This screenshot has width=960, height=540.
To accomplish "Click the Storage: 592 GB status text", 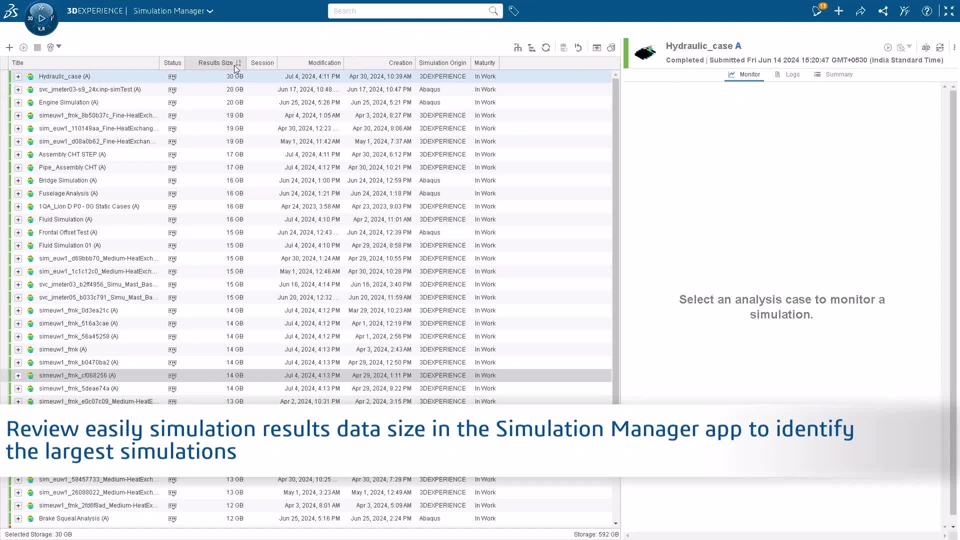I will (596, 534).
